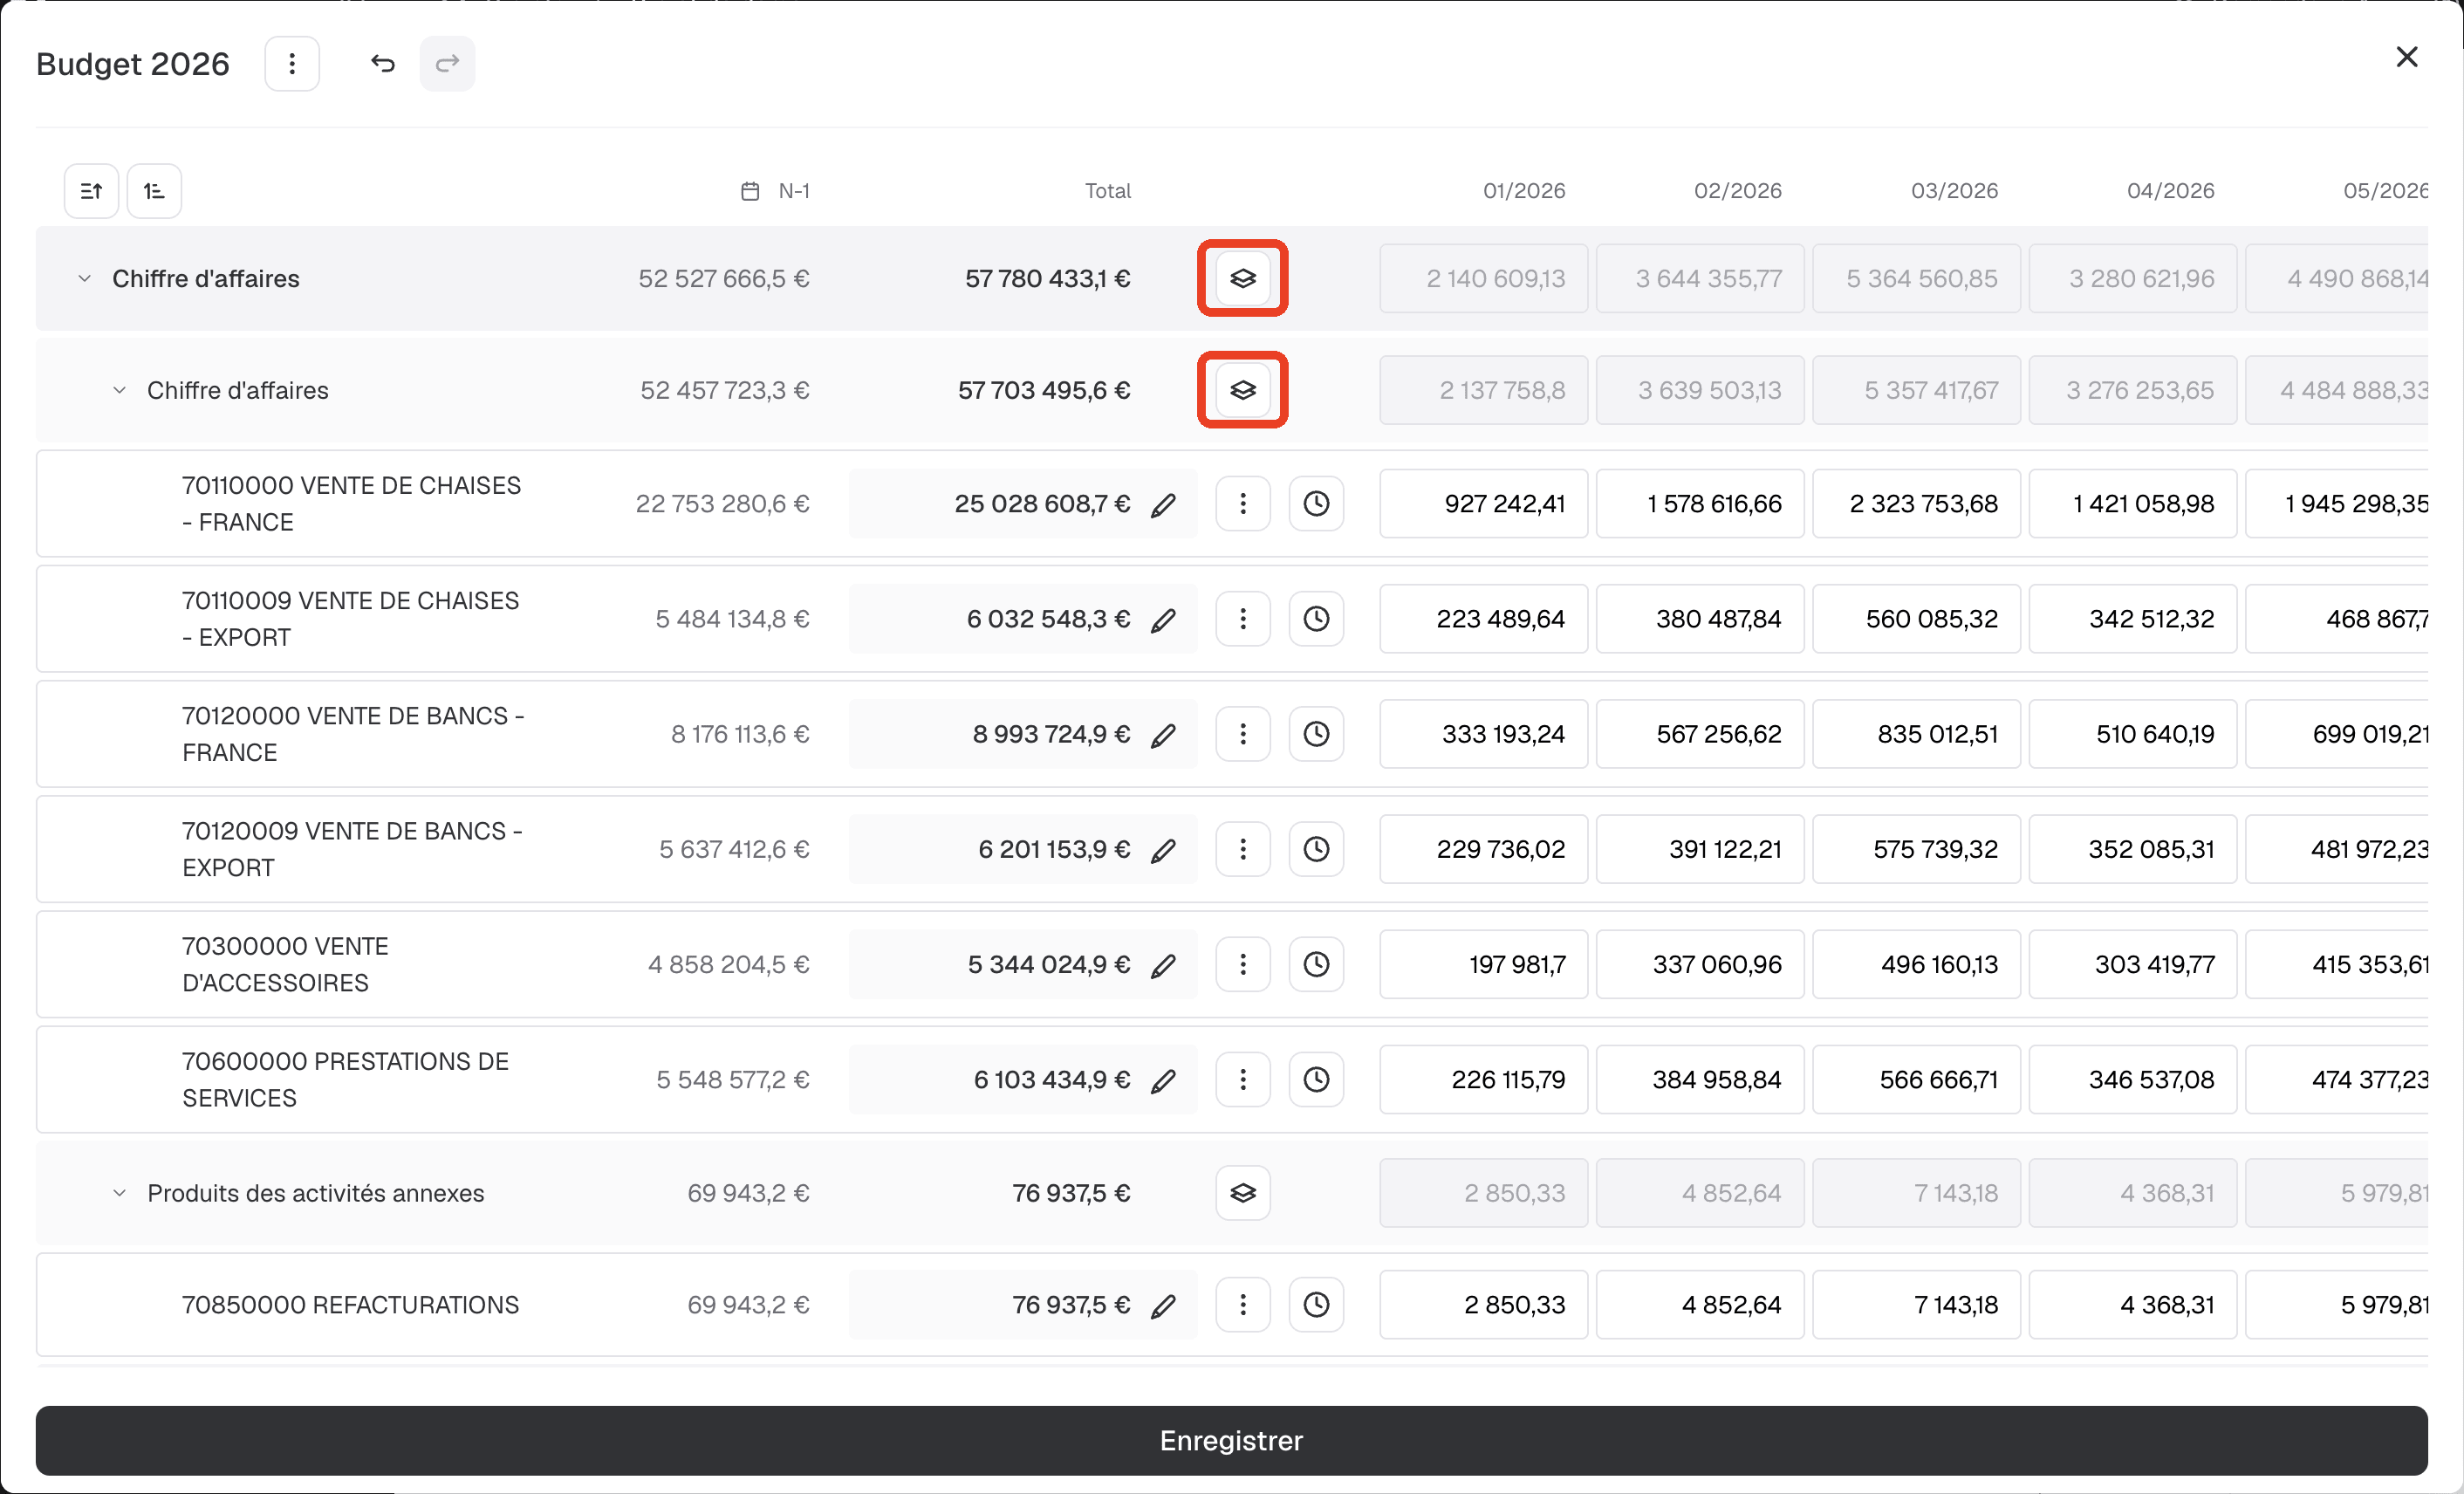Click layers icon on nested Chiffre d'affaires row
This screenshot has width=2464, height=1494.
1243,390
